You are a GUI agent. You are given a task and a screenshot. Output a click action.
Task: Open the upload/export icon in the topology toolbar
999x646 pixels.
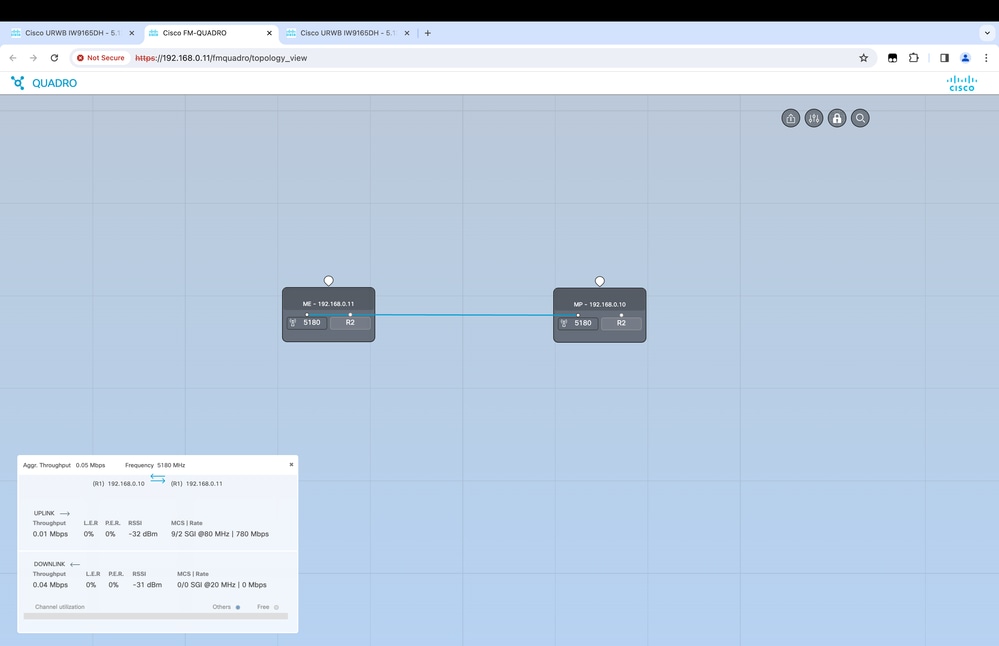pyautogui.click(x=791, y=118)
